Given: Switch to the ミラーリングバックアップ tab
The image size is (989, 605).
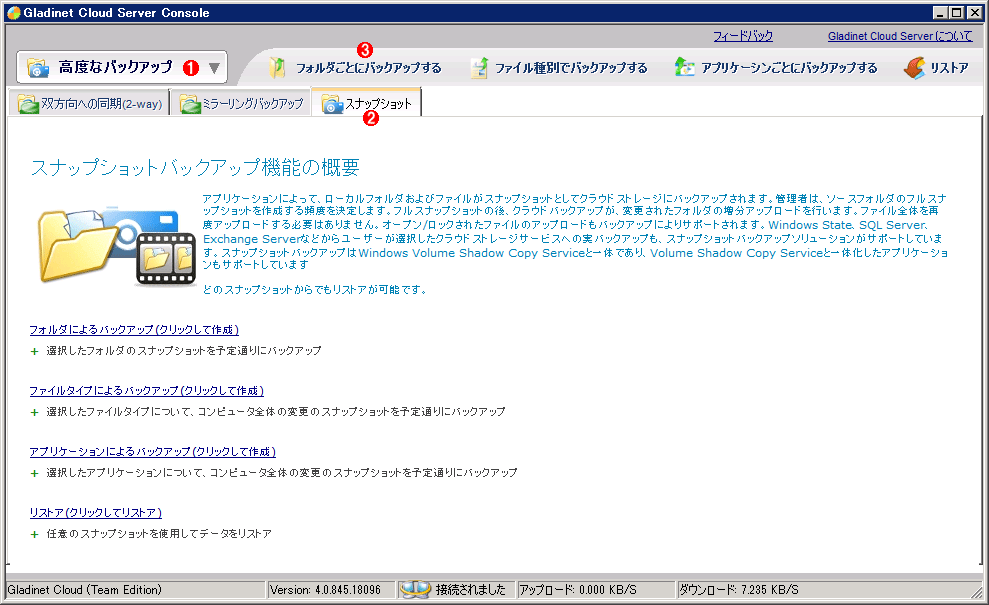Looking at the screenshot, I should coord(241,103).
